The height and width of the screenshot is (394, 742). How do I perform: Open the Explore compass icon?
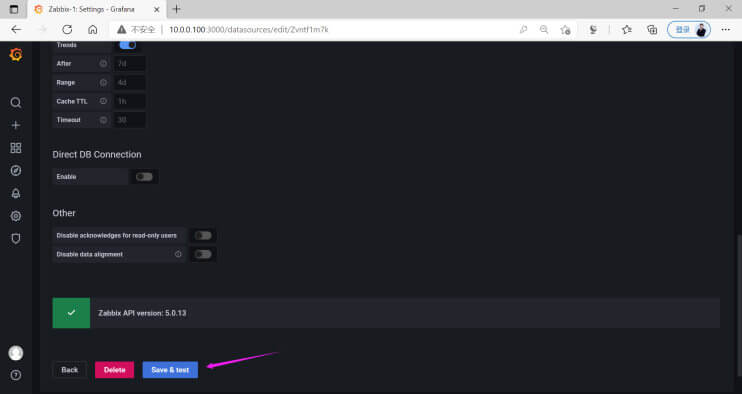coord(16,171)
